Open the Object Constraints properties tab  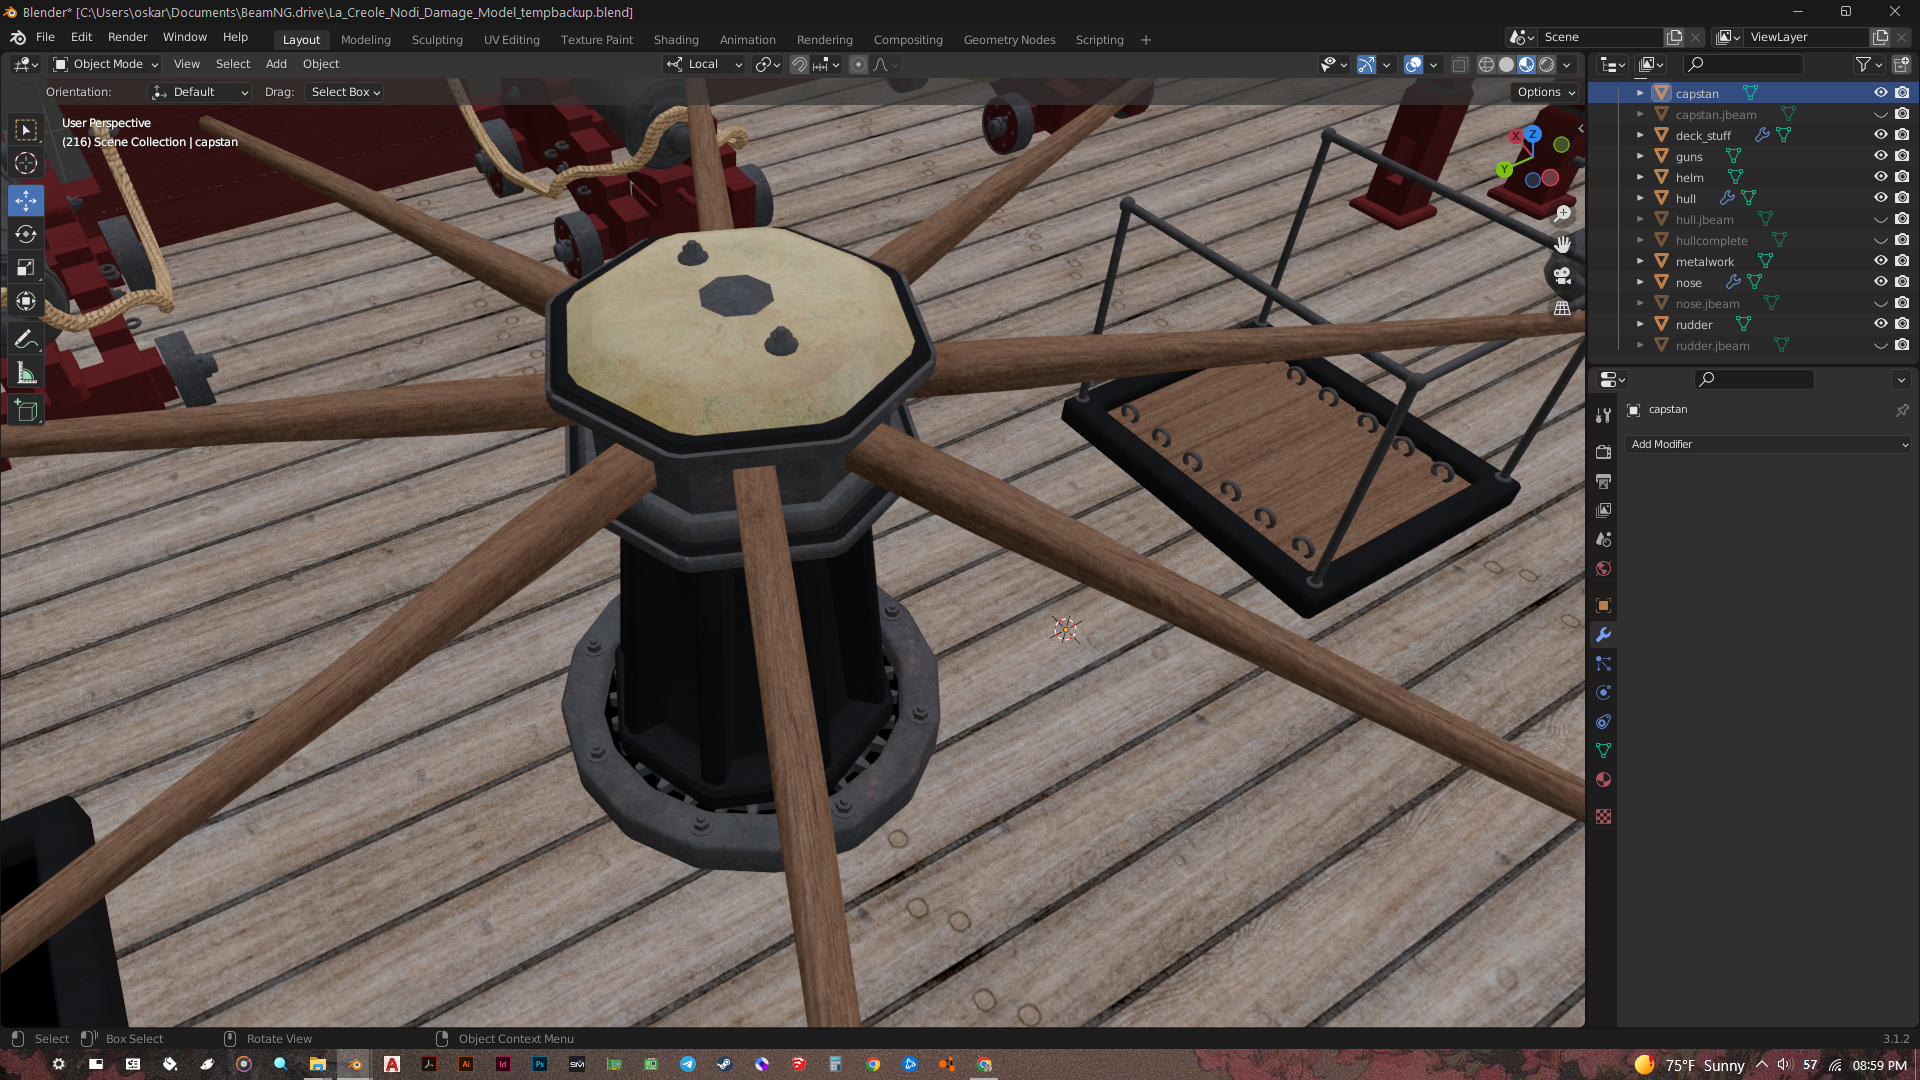click(x=1603, y=721)
